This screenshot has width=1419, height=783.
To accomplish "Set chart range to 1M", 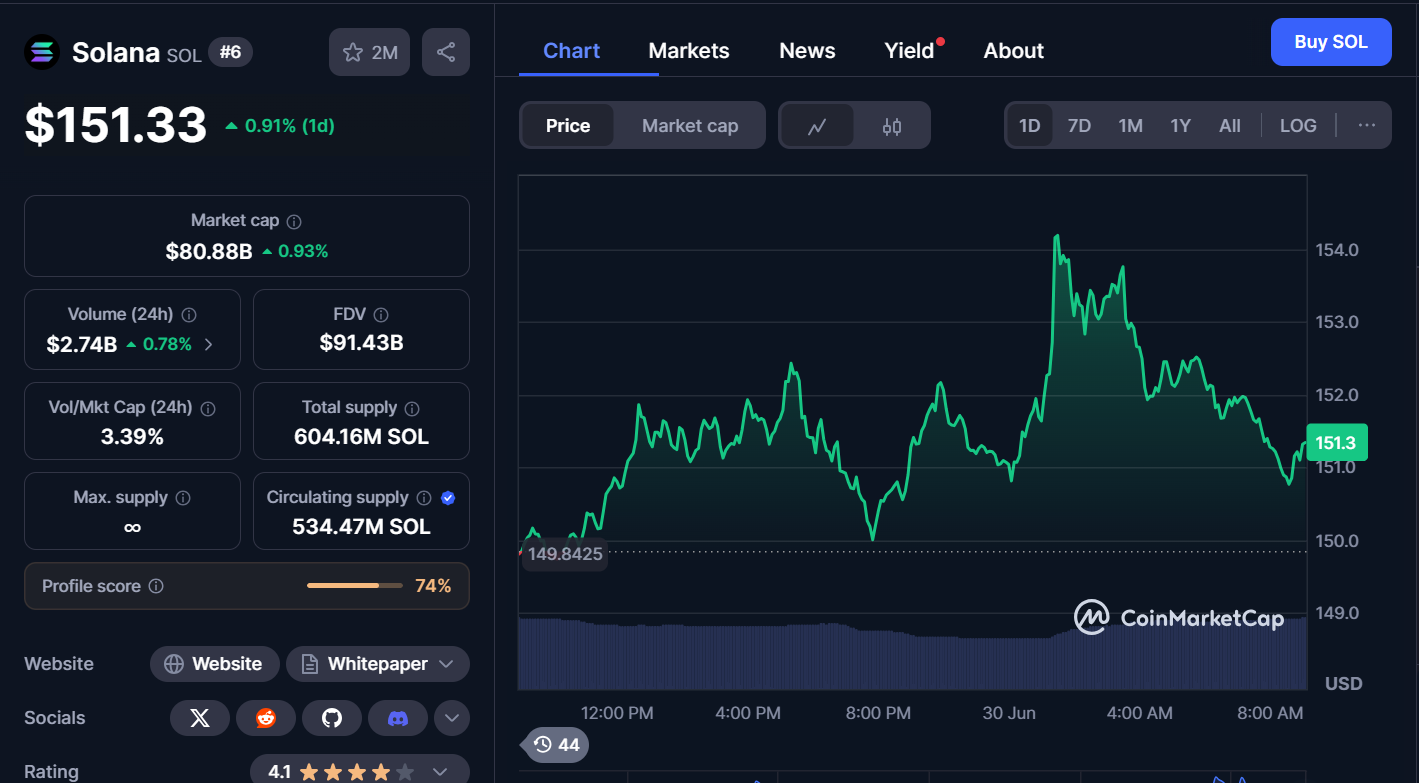I will click(1131, 126).
